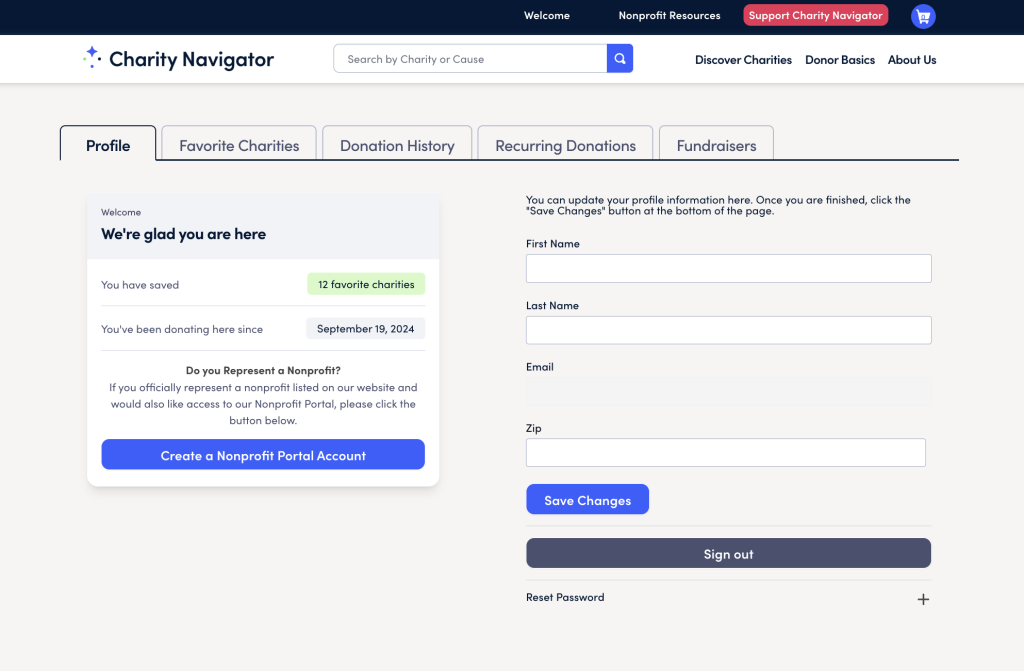The height and width of the screenshot is (671, 1024).
Task: Click the September 19, 2024 date badge
Action: 366,329
